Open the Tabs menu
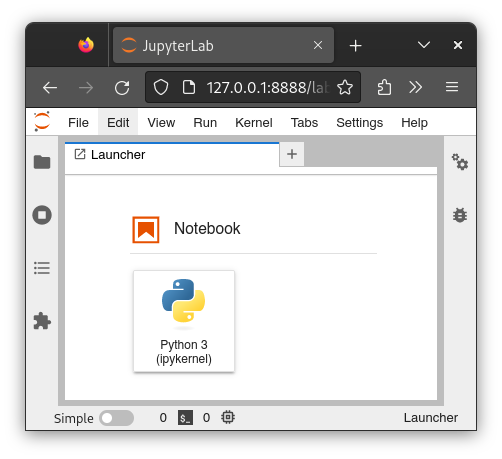502x459 pixels. (x=304, y=123)
